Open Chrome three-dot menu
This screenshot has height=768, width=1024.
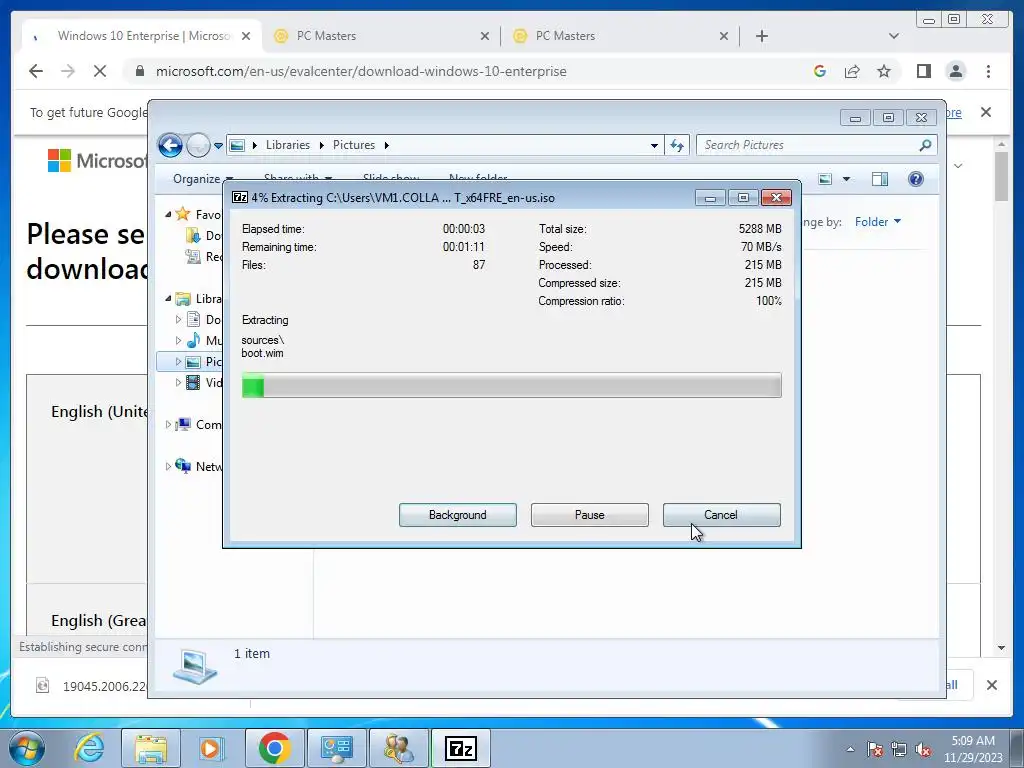[x=989, y=71]
